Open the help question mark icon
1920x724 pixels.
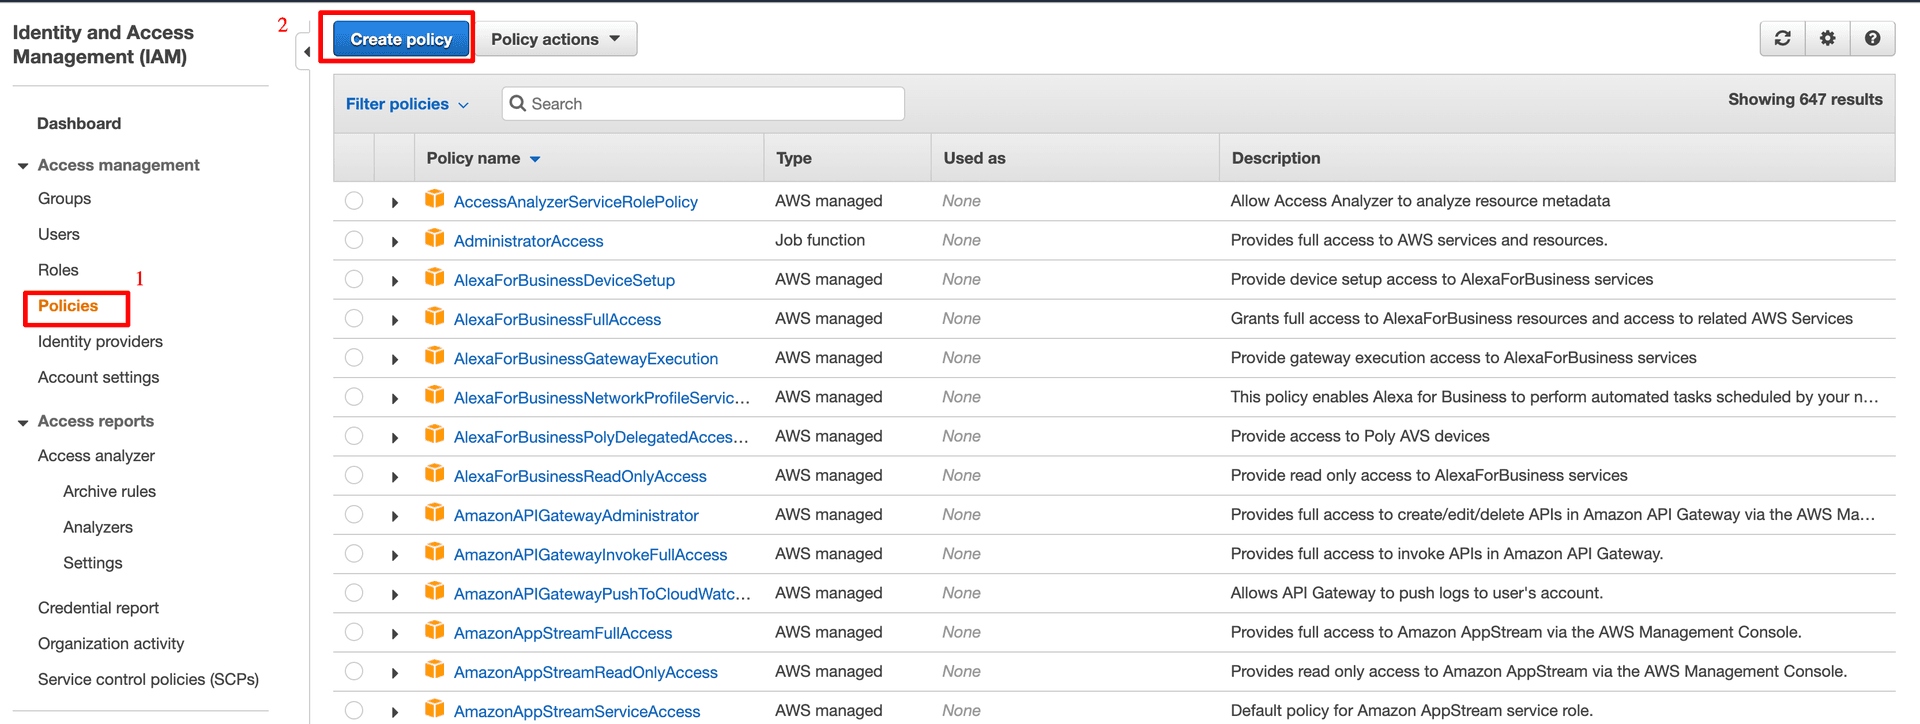click(1872, 38)
